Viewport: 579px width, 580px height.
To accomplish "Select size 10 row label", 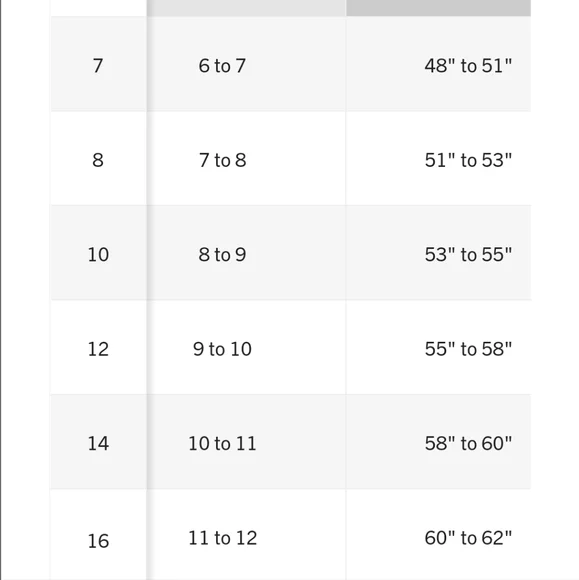I will (x=98, y=254).
